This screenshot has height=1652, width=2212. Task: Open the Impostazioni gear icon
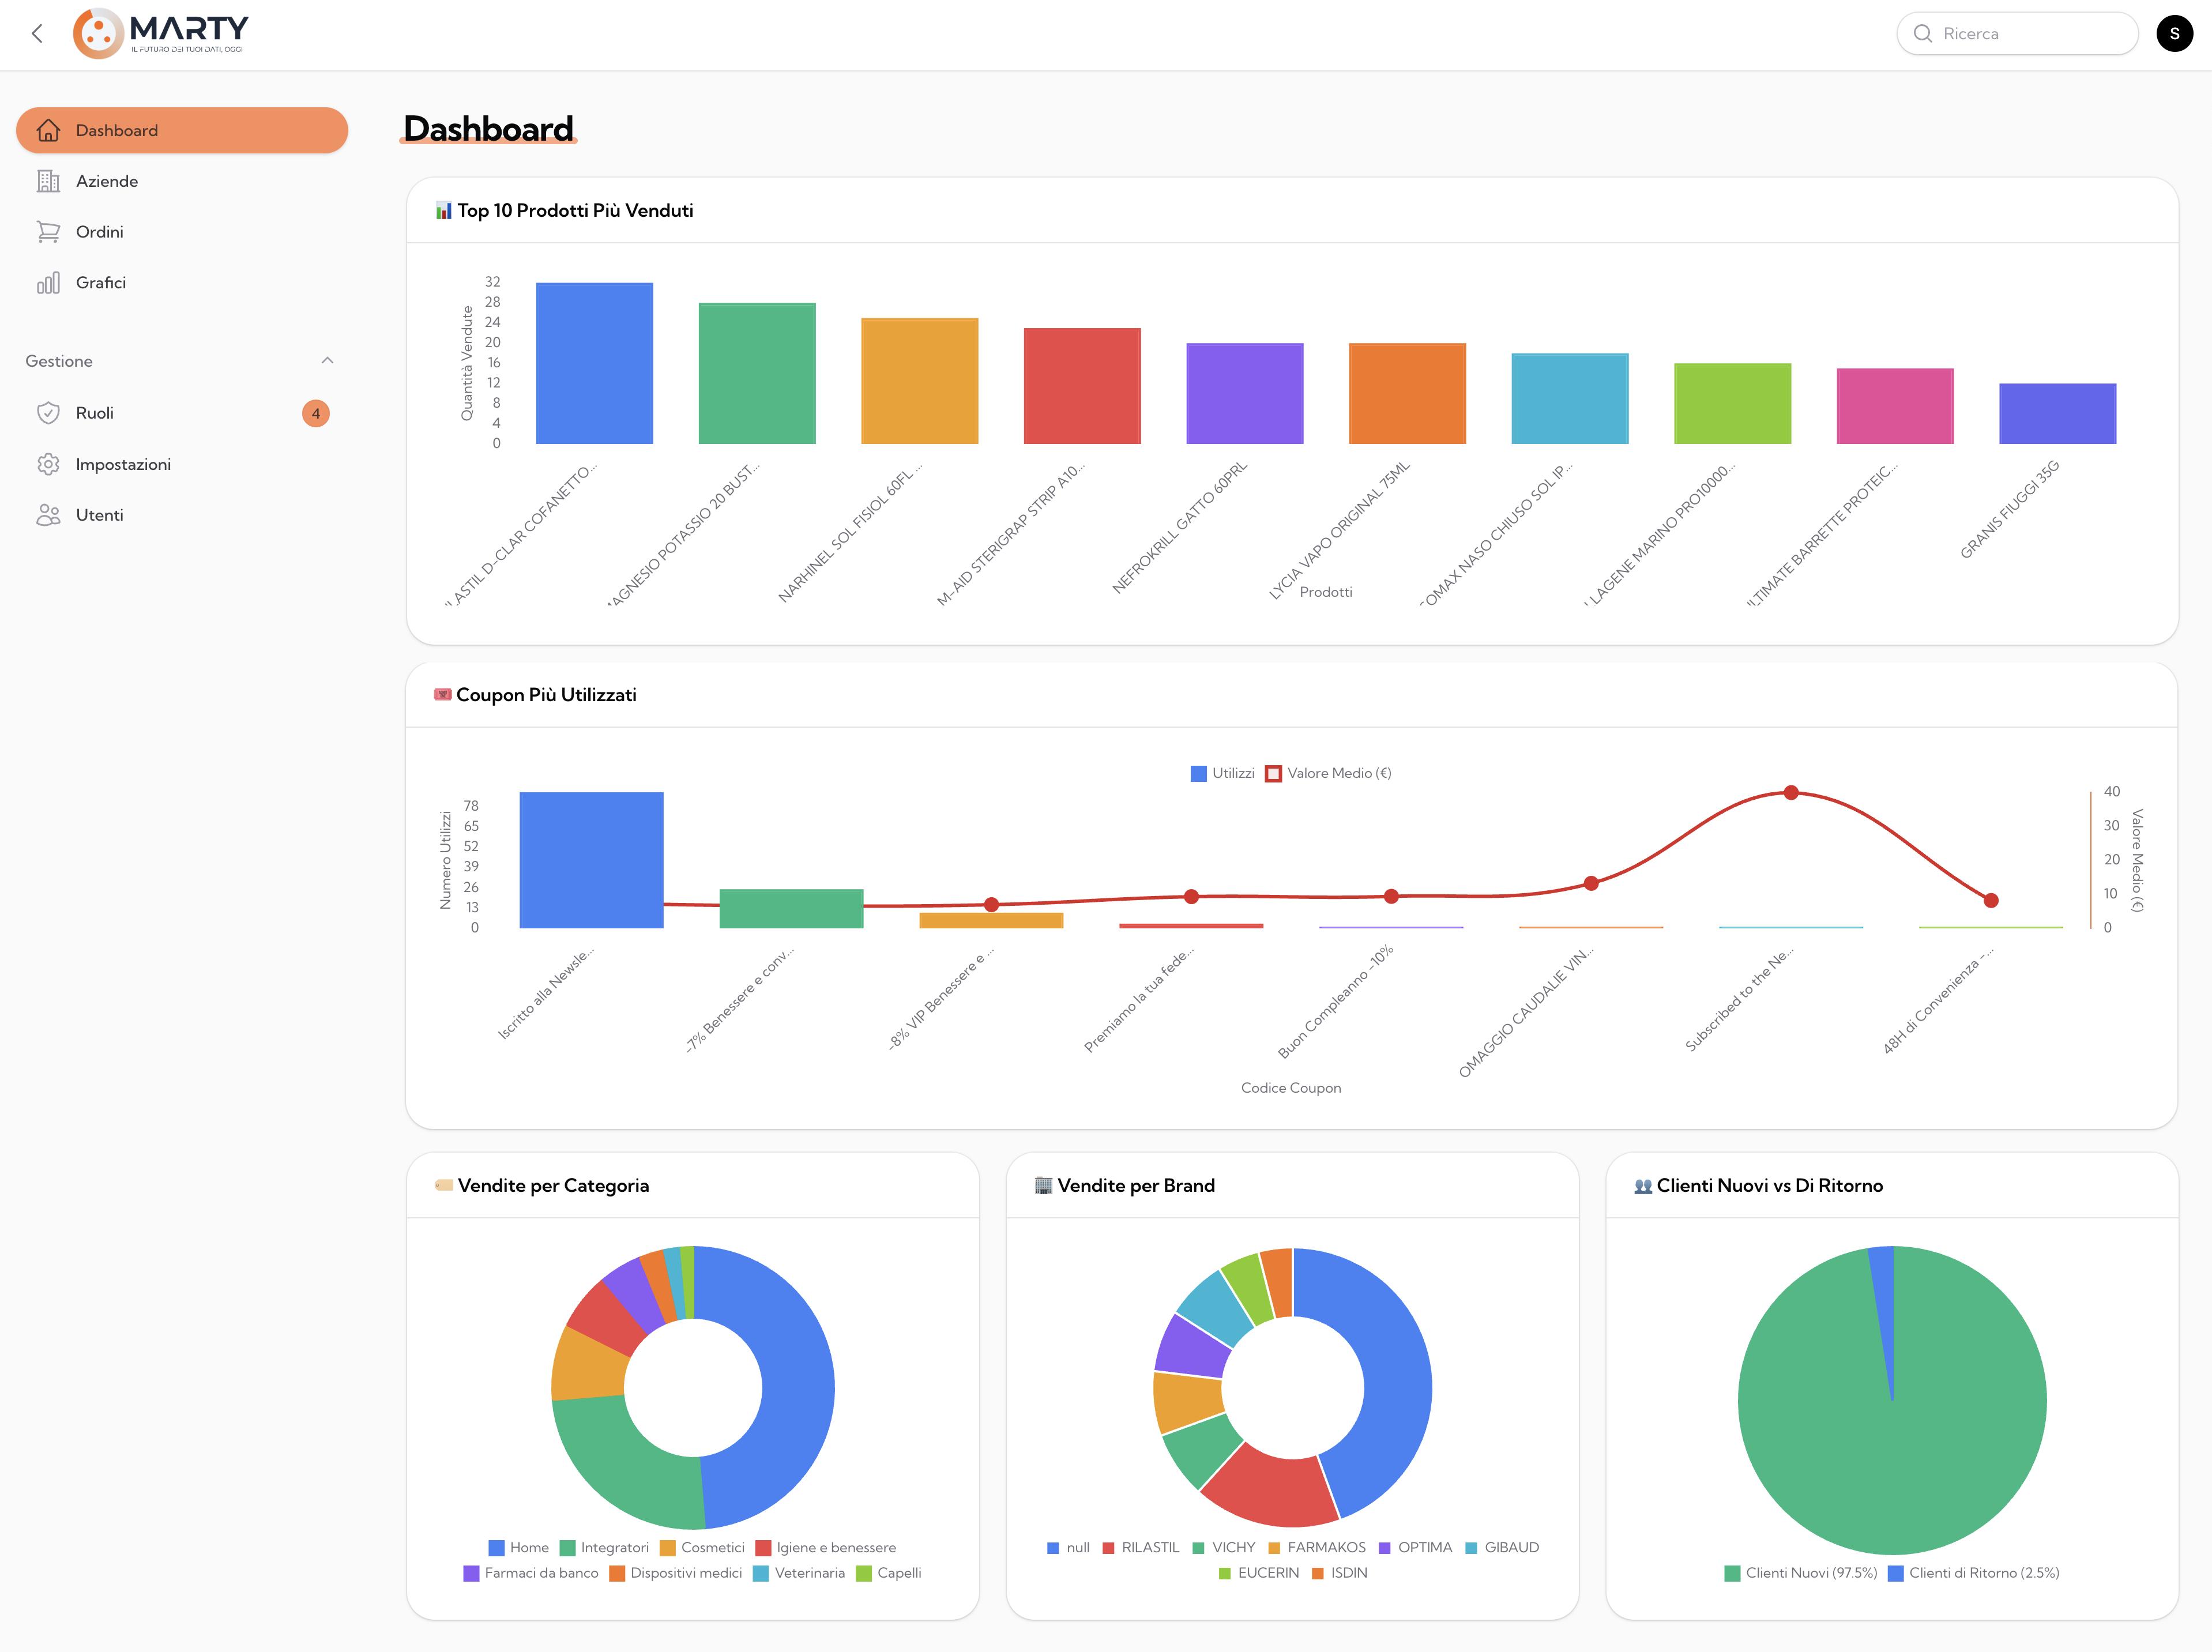tap(48, 464)
